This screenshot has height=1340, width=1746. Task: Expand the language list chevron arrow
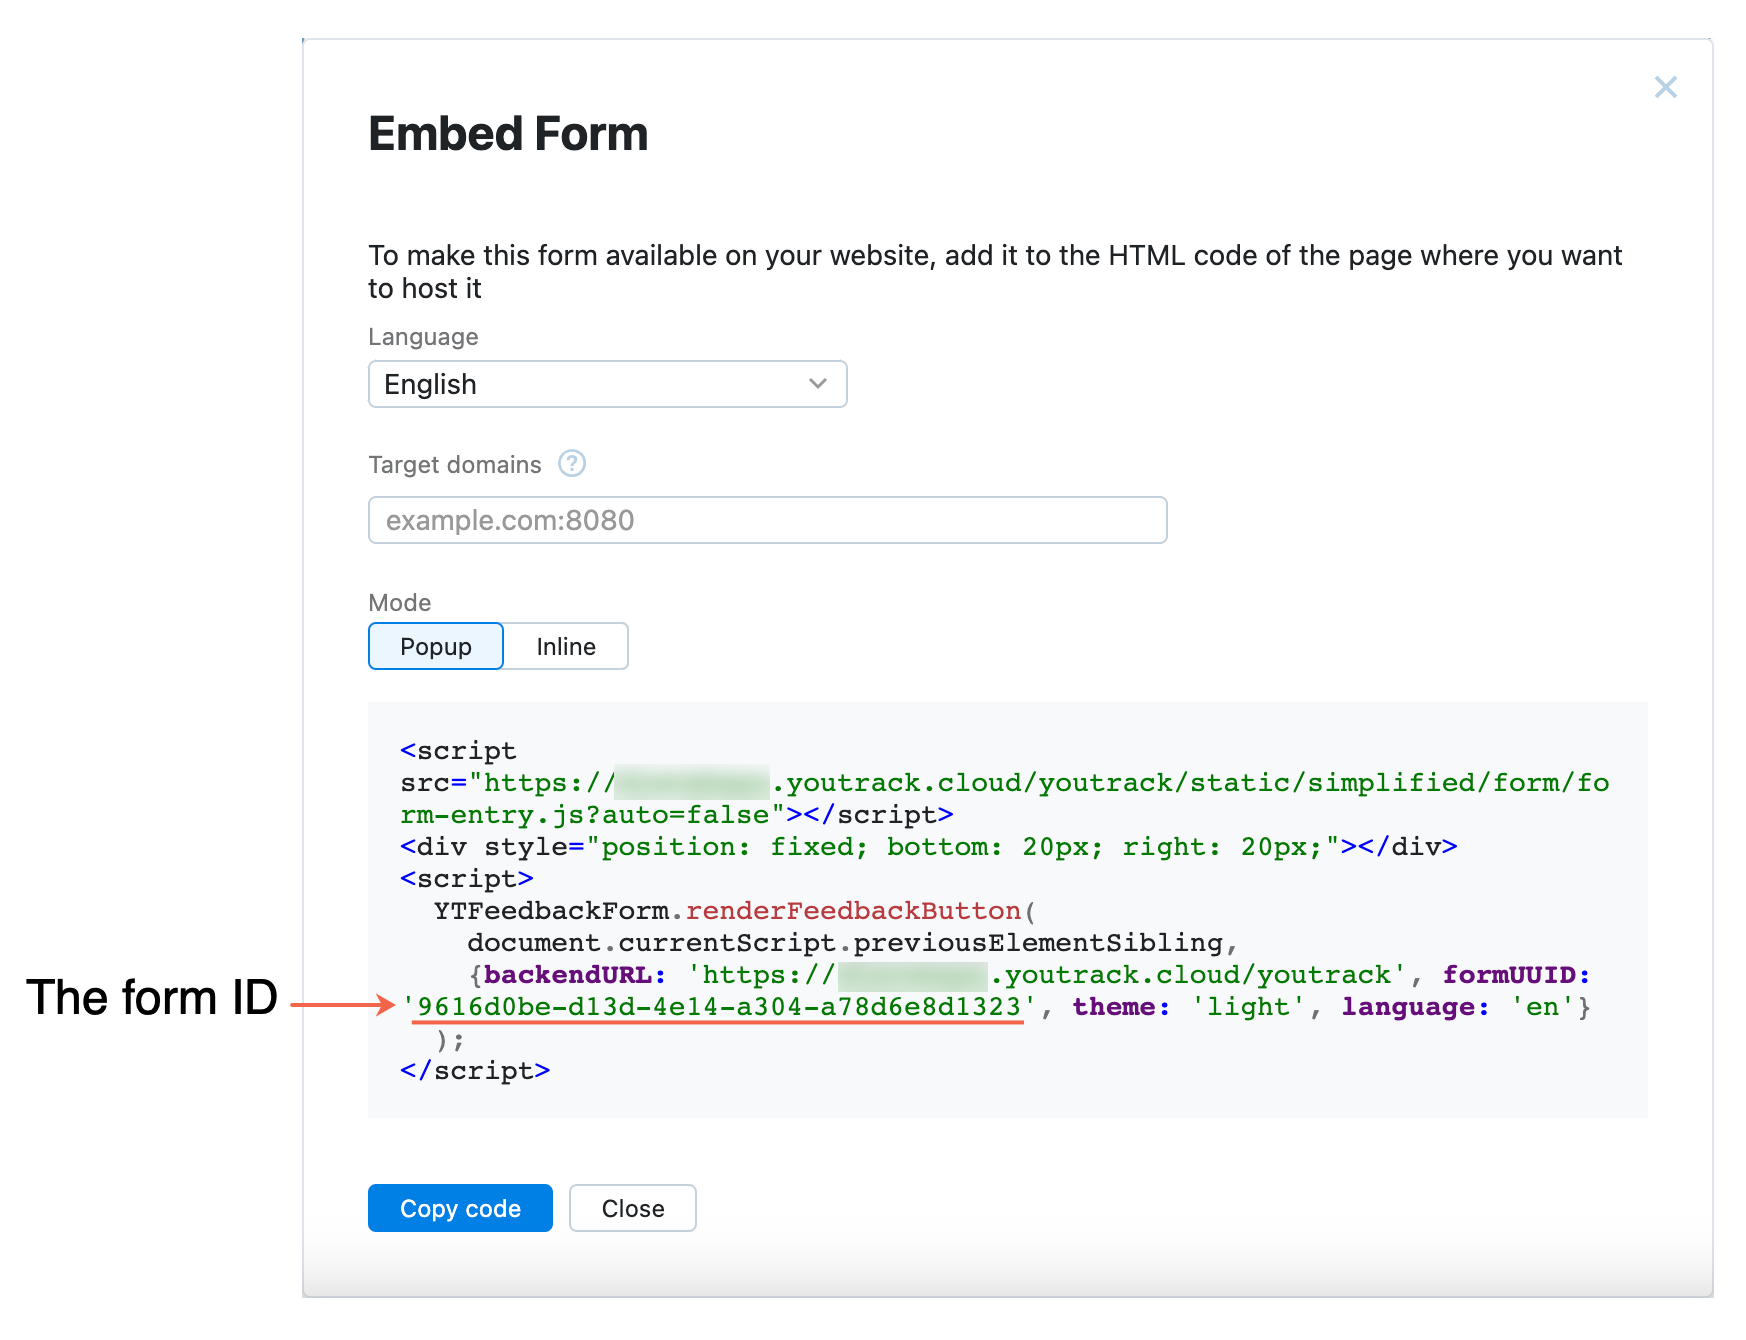click(818, 384)
